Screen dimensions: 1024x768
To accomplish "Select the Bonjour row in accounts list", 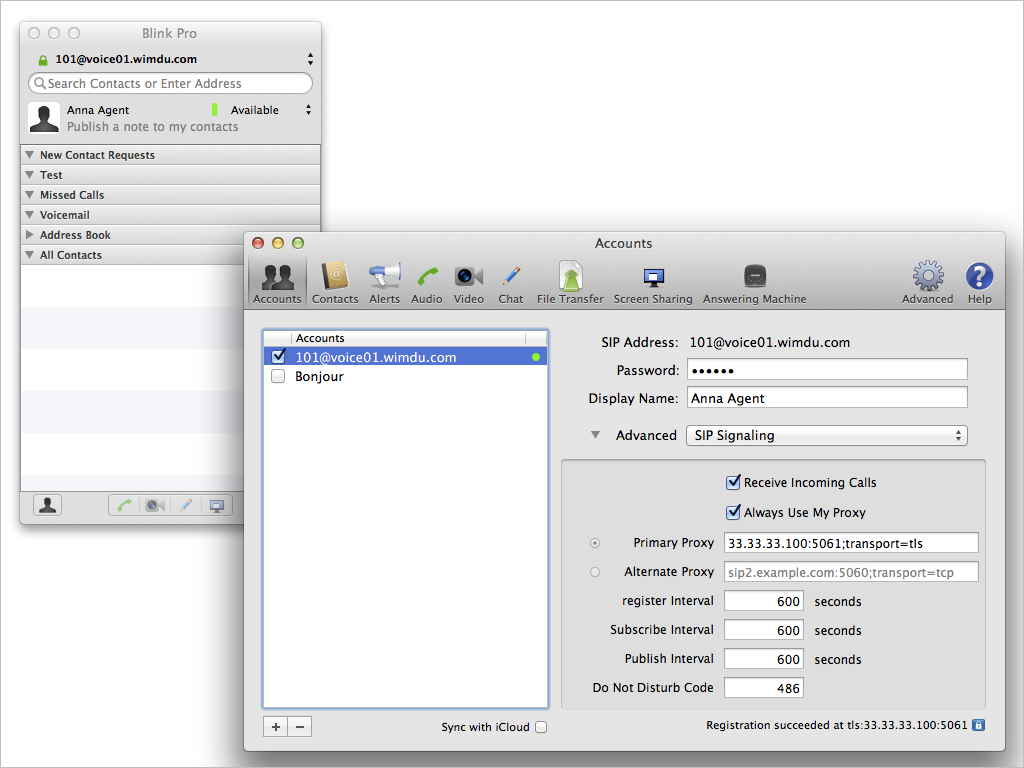I will (406, 376).
